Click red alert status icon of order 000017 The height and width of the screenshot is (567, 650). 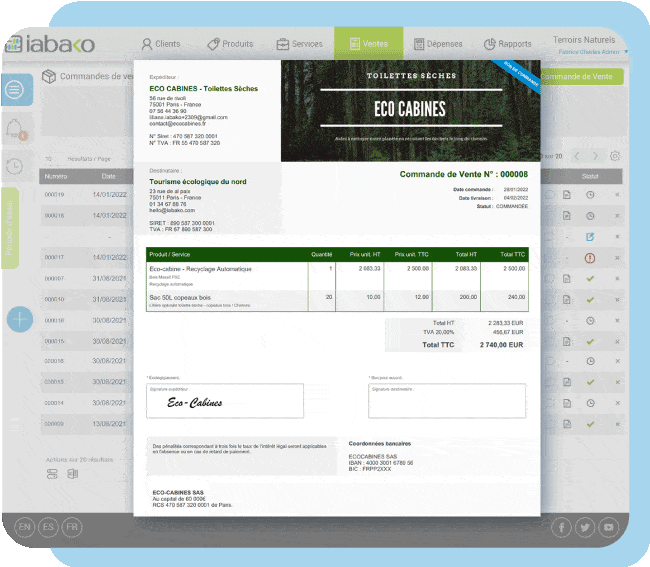pos(590,258)
